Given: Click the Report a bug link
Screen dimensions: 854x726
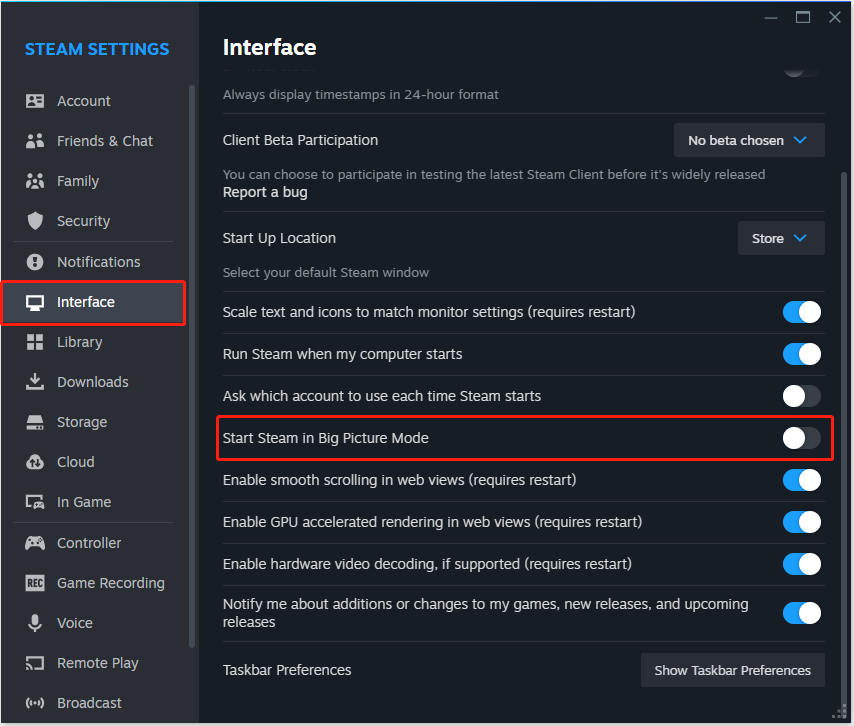Looking at the screenshot, I should (x=265, y=192).
